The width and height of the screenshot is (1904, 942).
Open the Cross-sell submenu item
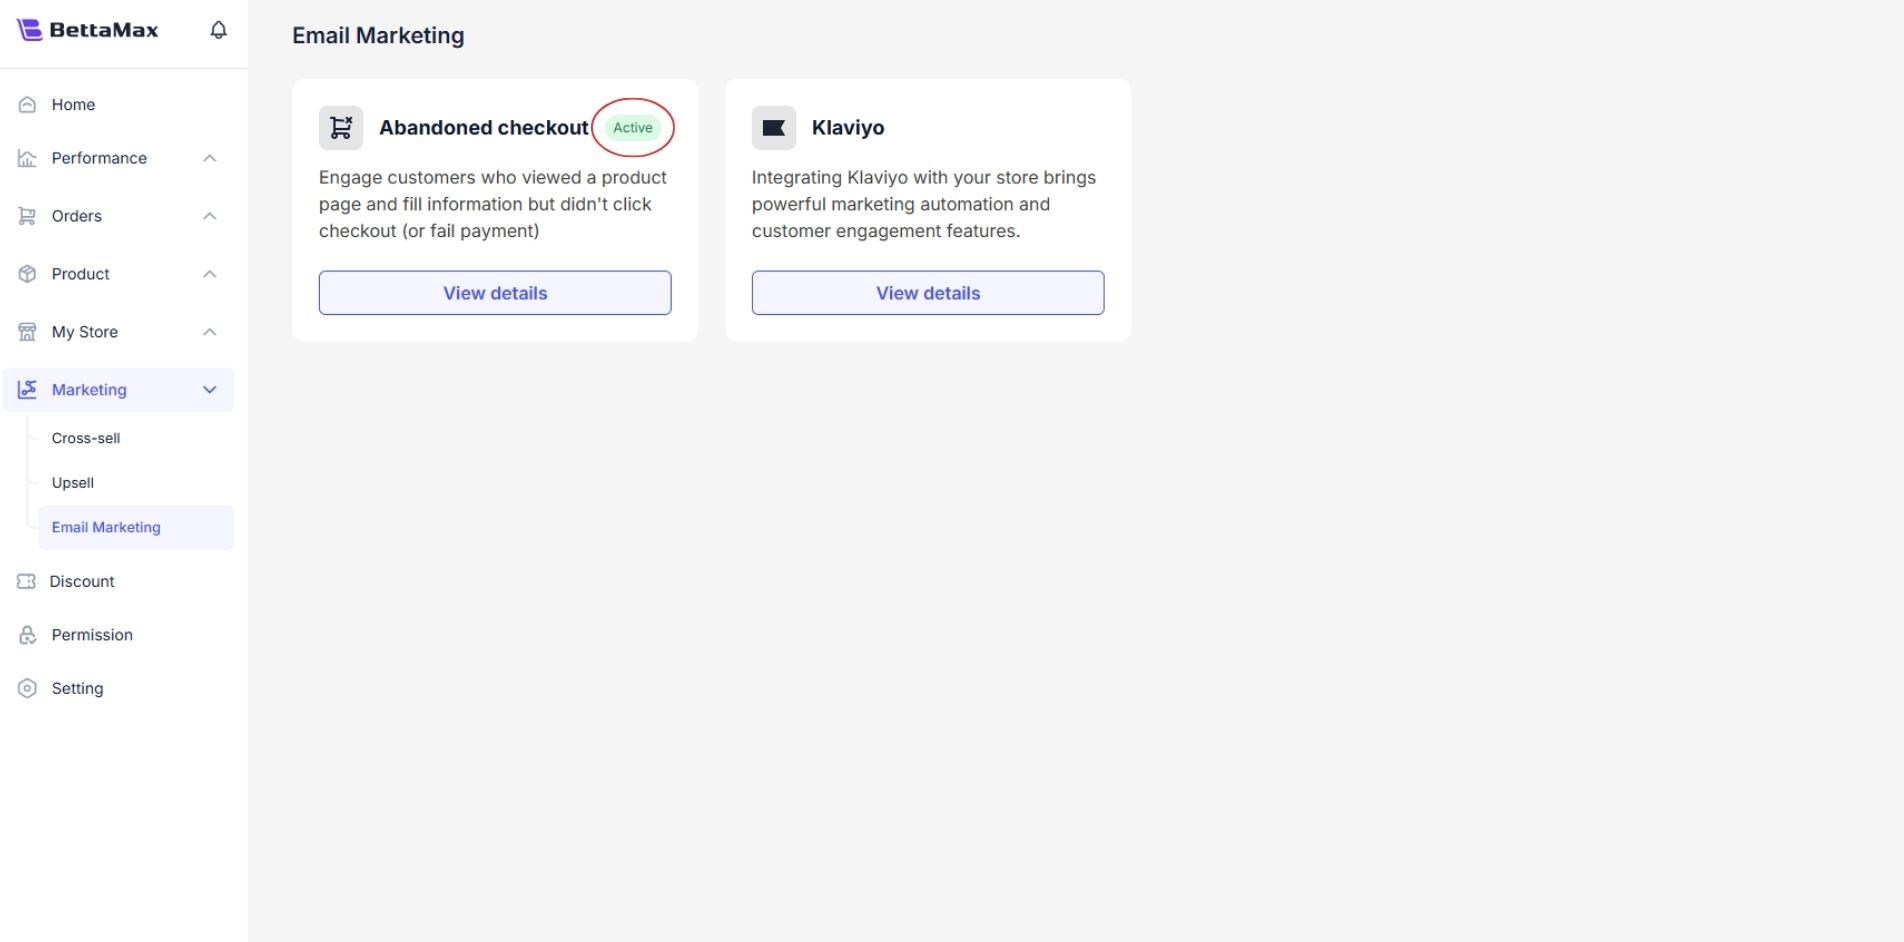86,438
